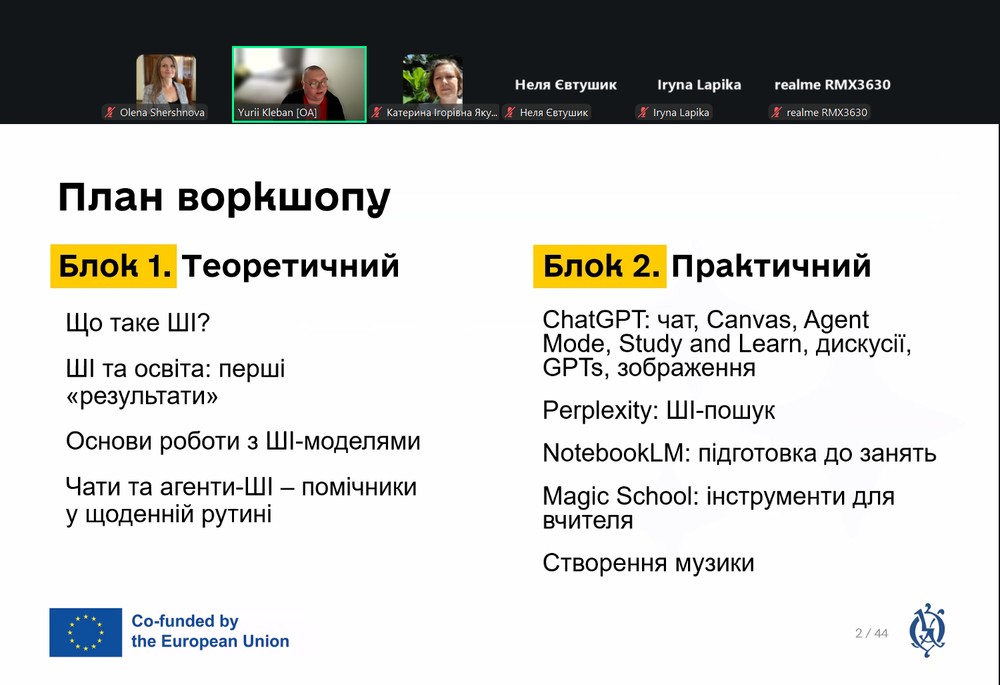Click muted mic icon beside Неля Євтушик label
Screen dimensions: 1000x685
click(x=510, y=113)
